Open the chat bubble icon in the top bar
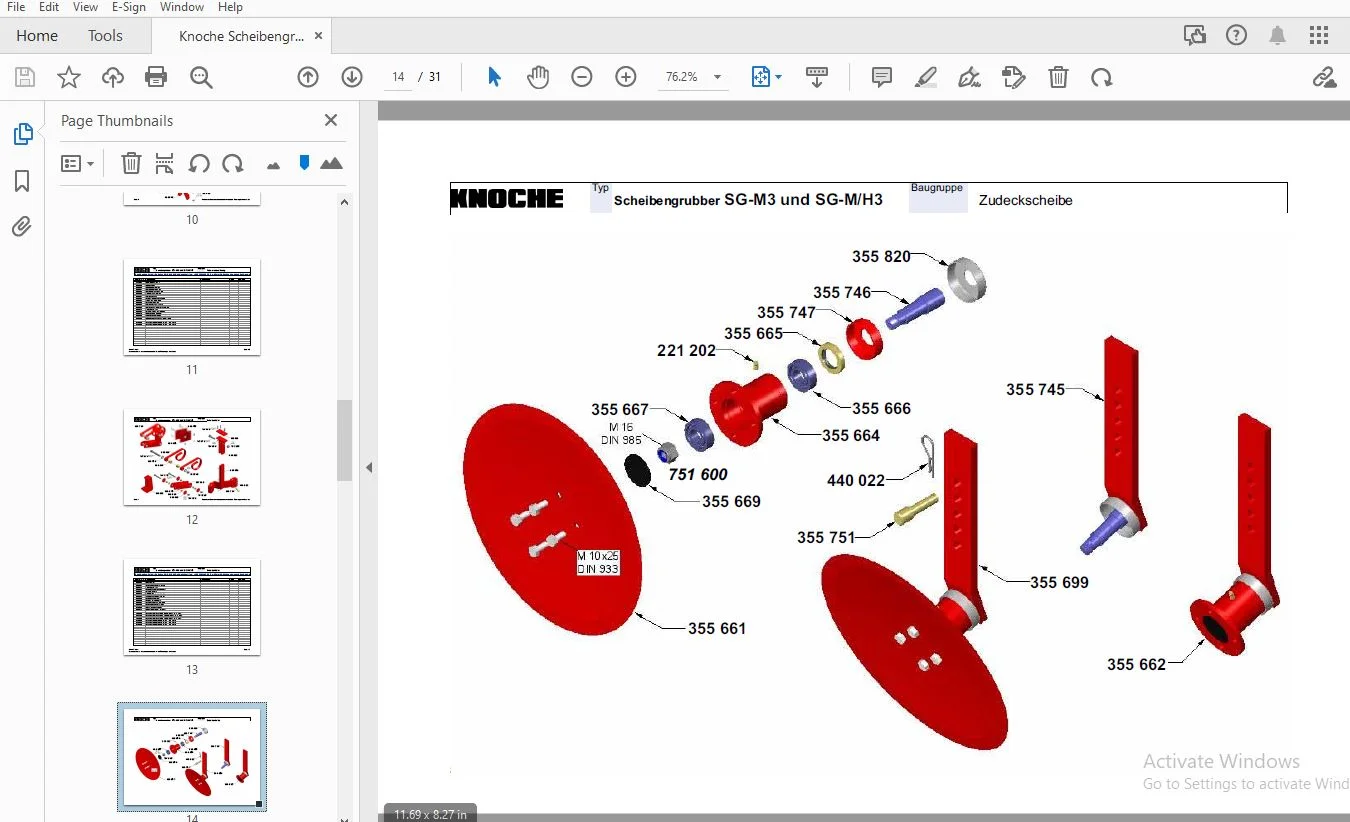 (x=1195, y=36)
